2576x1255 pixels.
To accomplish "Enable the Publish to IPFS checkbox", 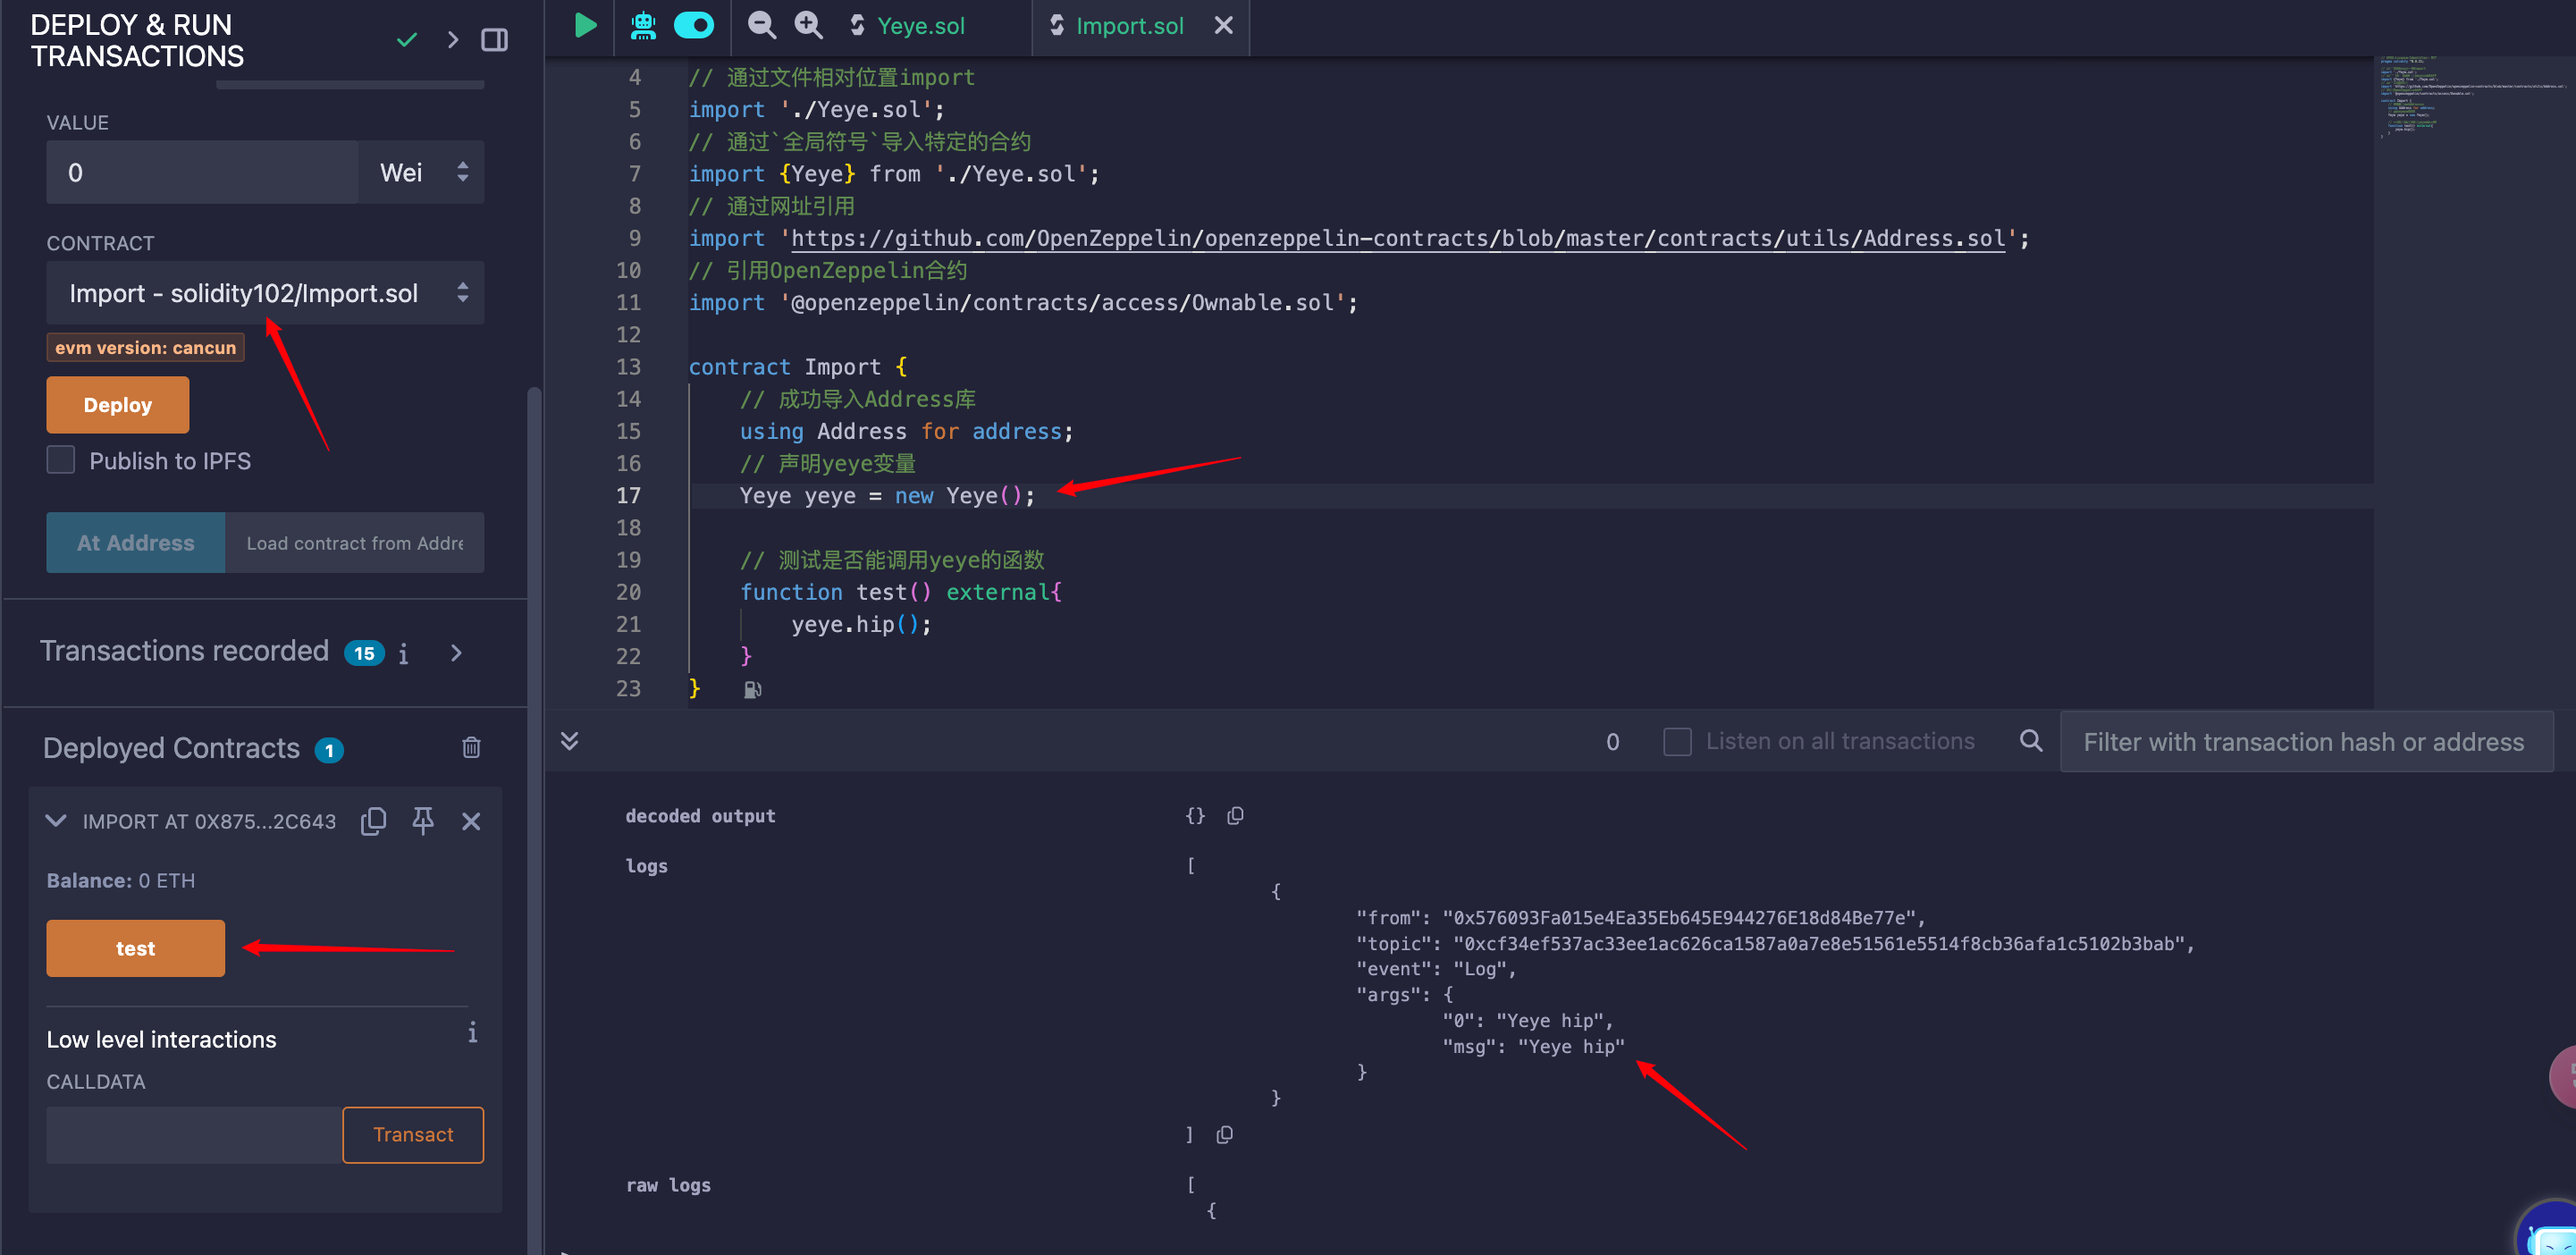I will (61, 460).
